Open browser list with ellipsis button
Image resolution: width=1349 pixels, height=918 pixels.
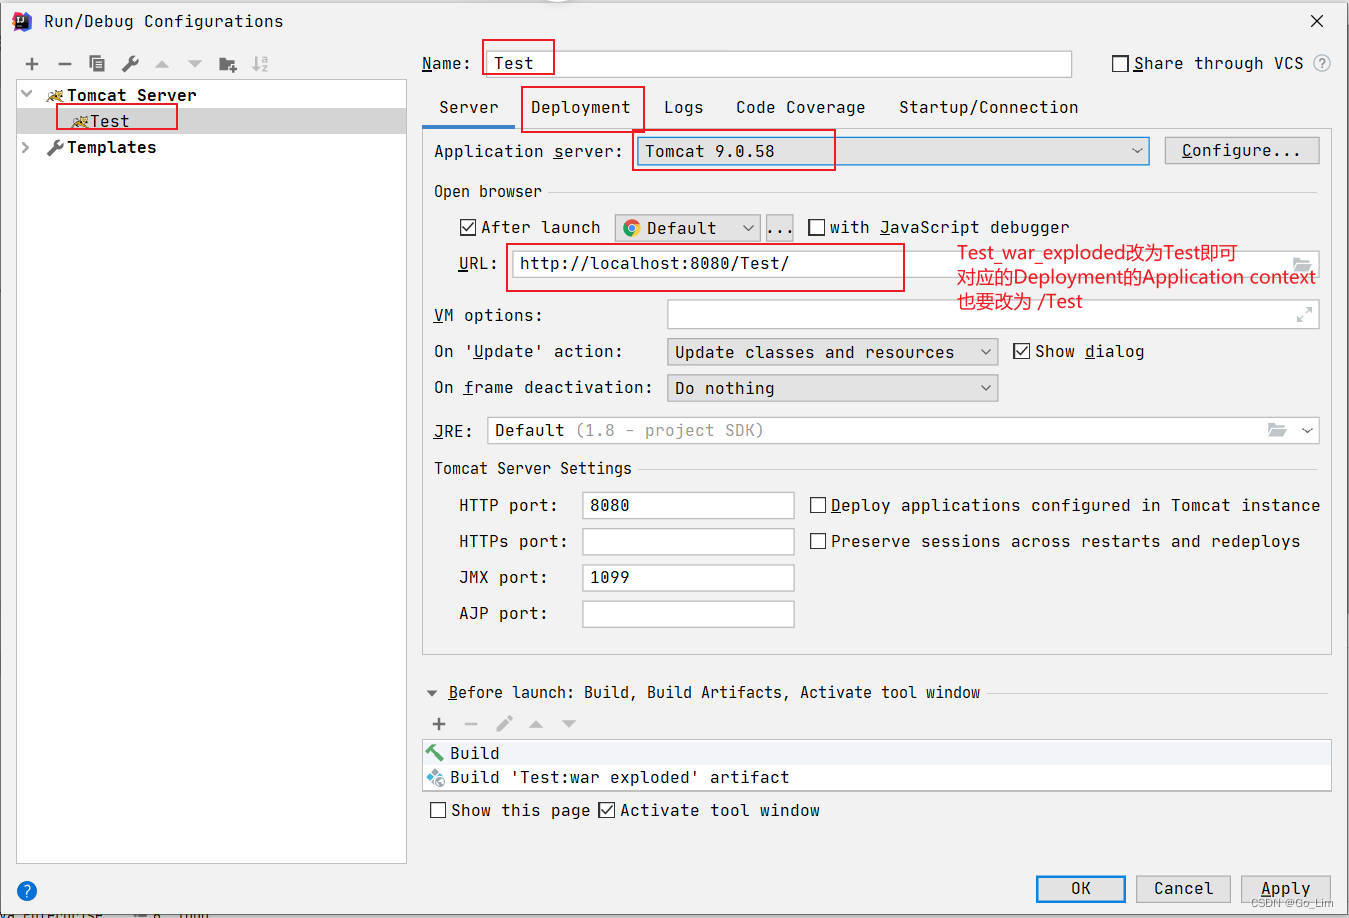[780, 228]
